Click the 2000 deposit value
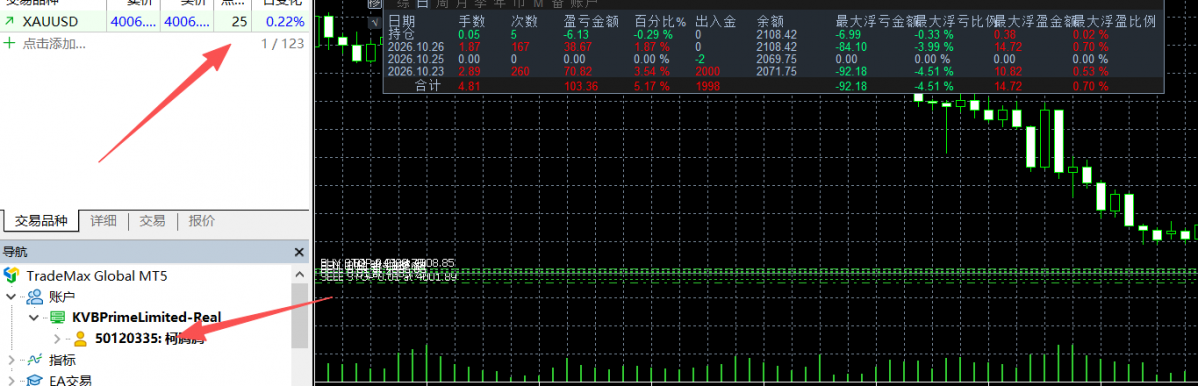The width and height of the screenshot is (1198, 386). pos(708,71)
